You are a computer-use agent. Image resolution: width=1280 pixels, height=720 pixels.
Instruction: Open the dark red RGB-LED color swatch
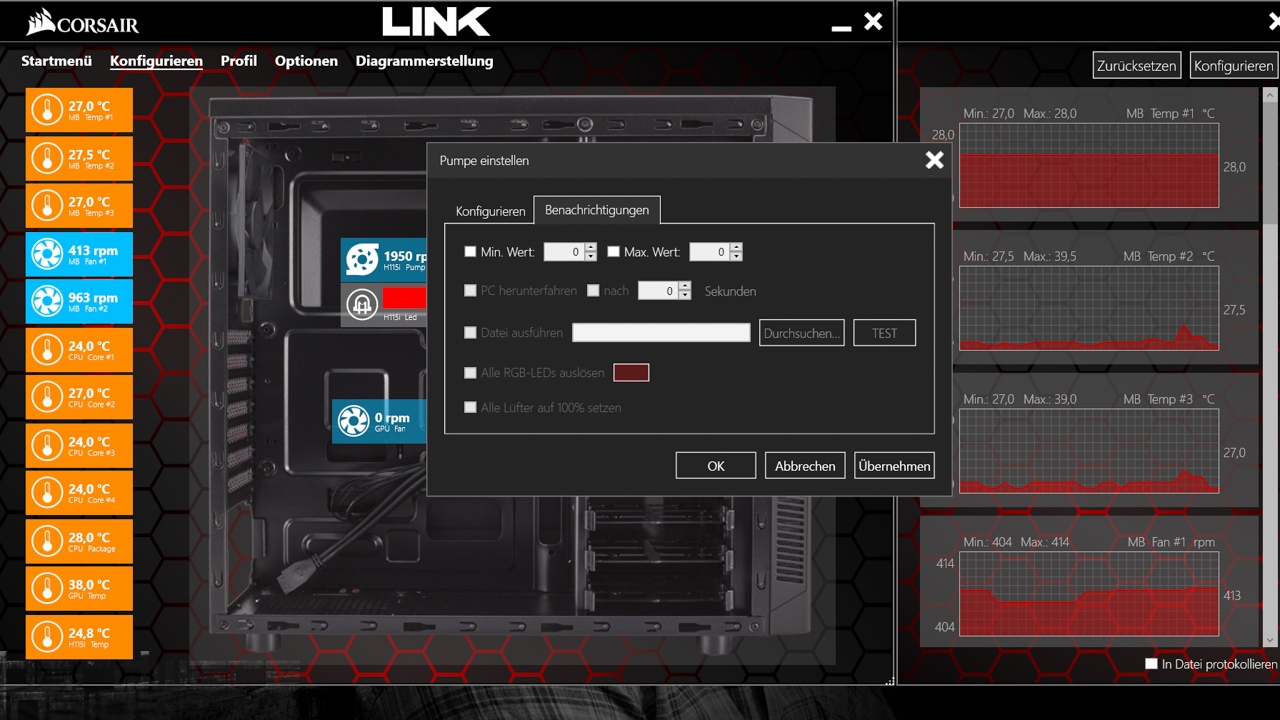[x=631, y=373]
